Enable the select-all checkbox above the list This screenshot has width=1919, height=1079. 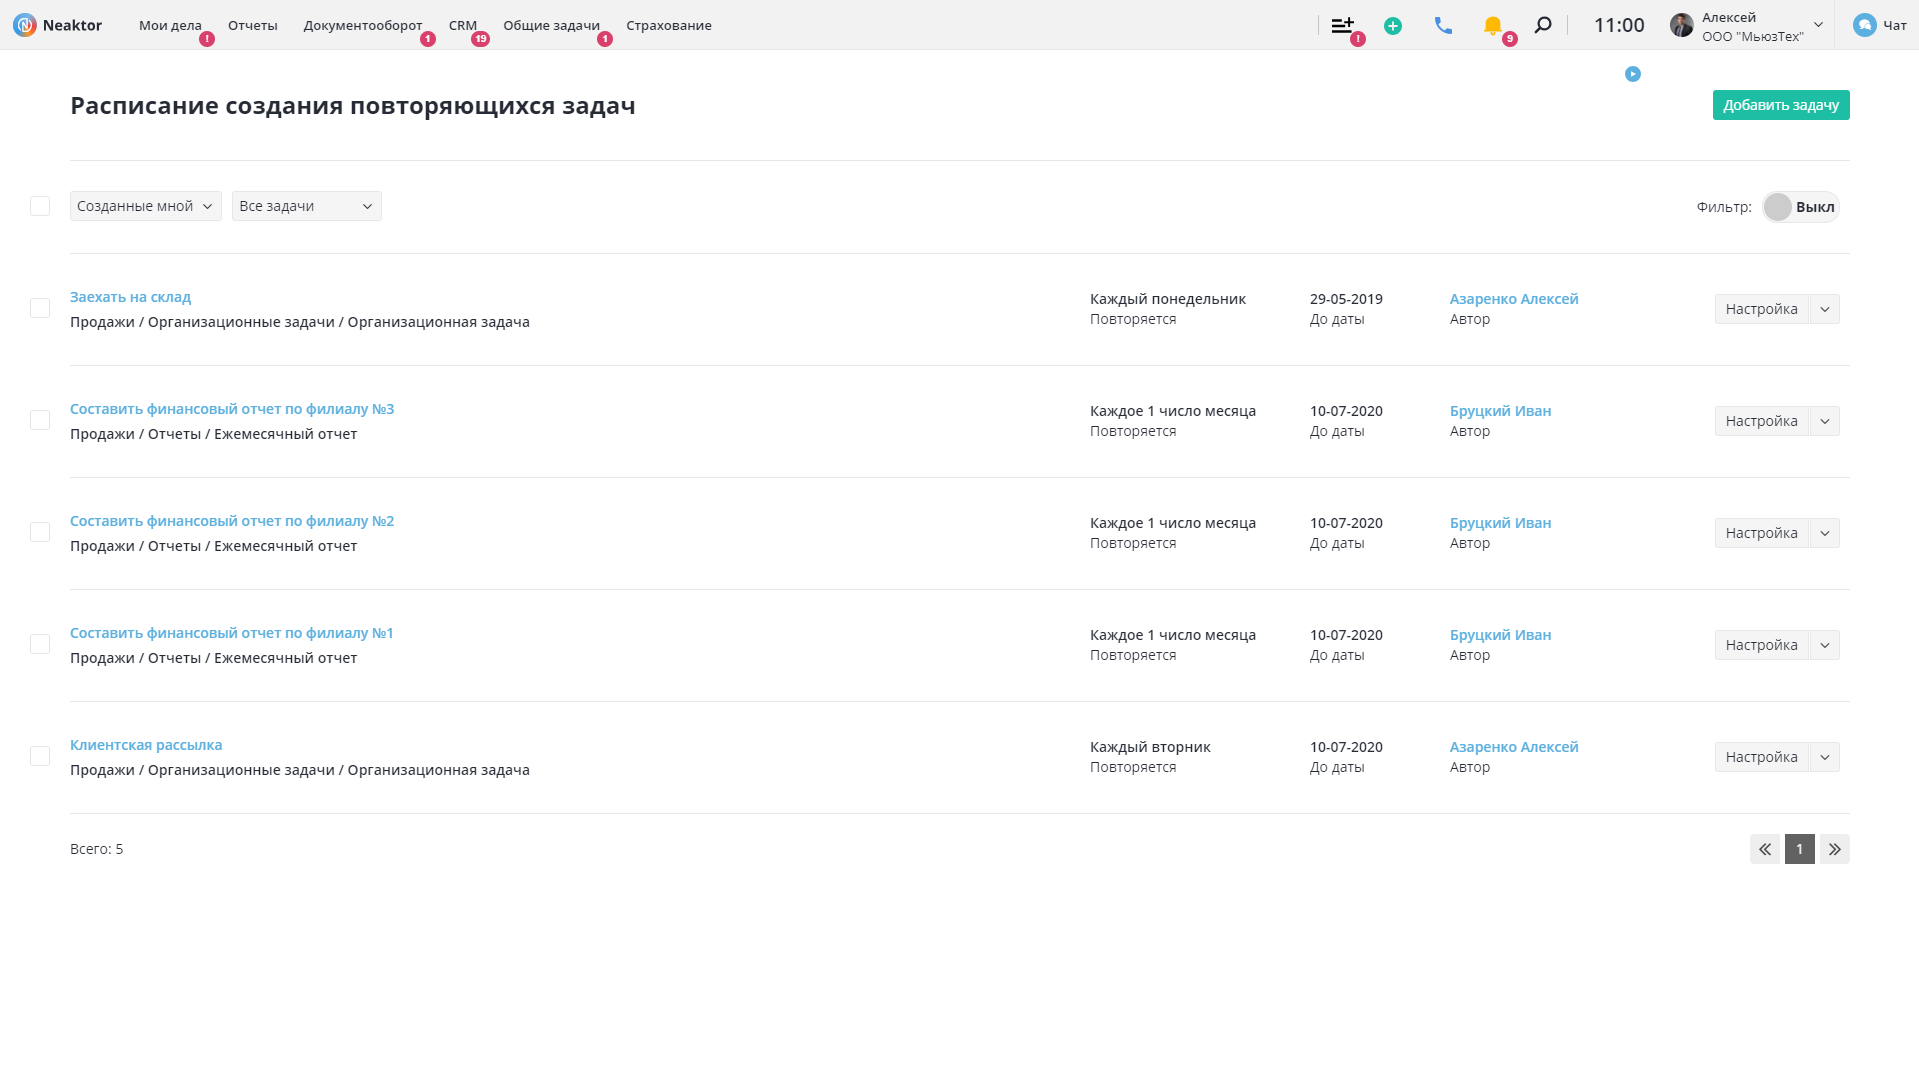[x=40, y=206]
